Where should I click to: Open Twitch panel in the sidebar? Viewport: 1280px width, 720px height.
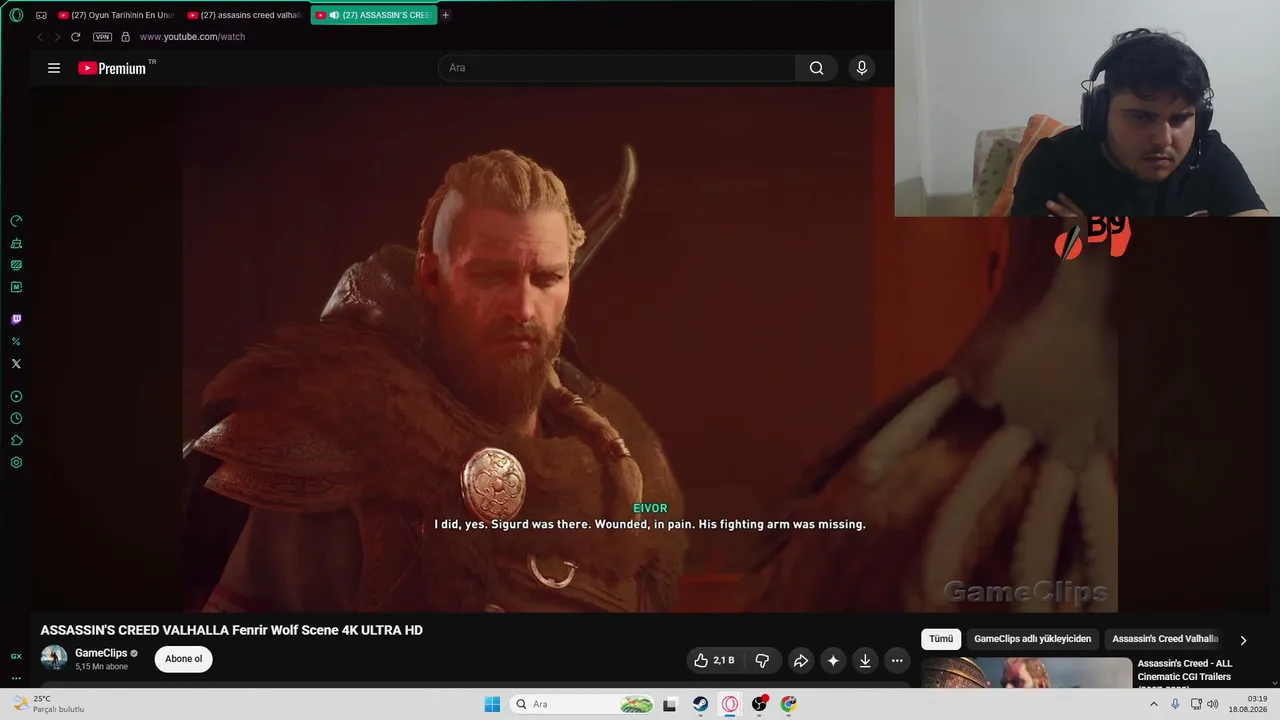tap(16, 320)
